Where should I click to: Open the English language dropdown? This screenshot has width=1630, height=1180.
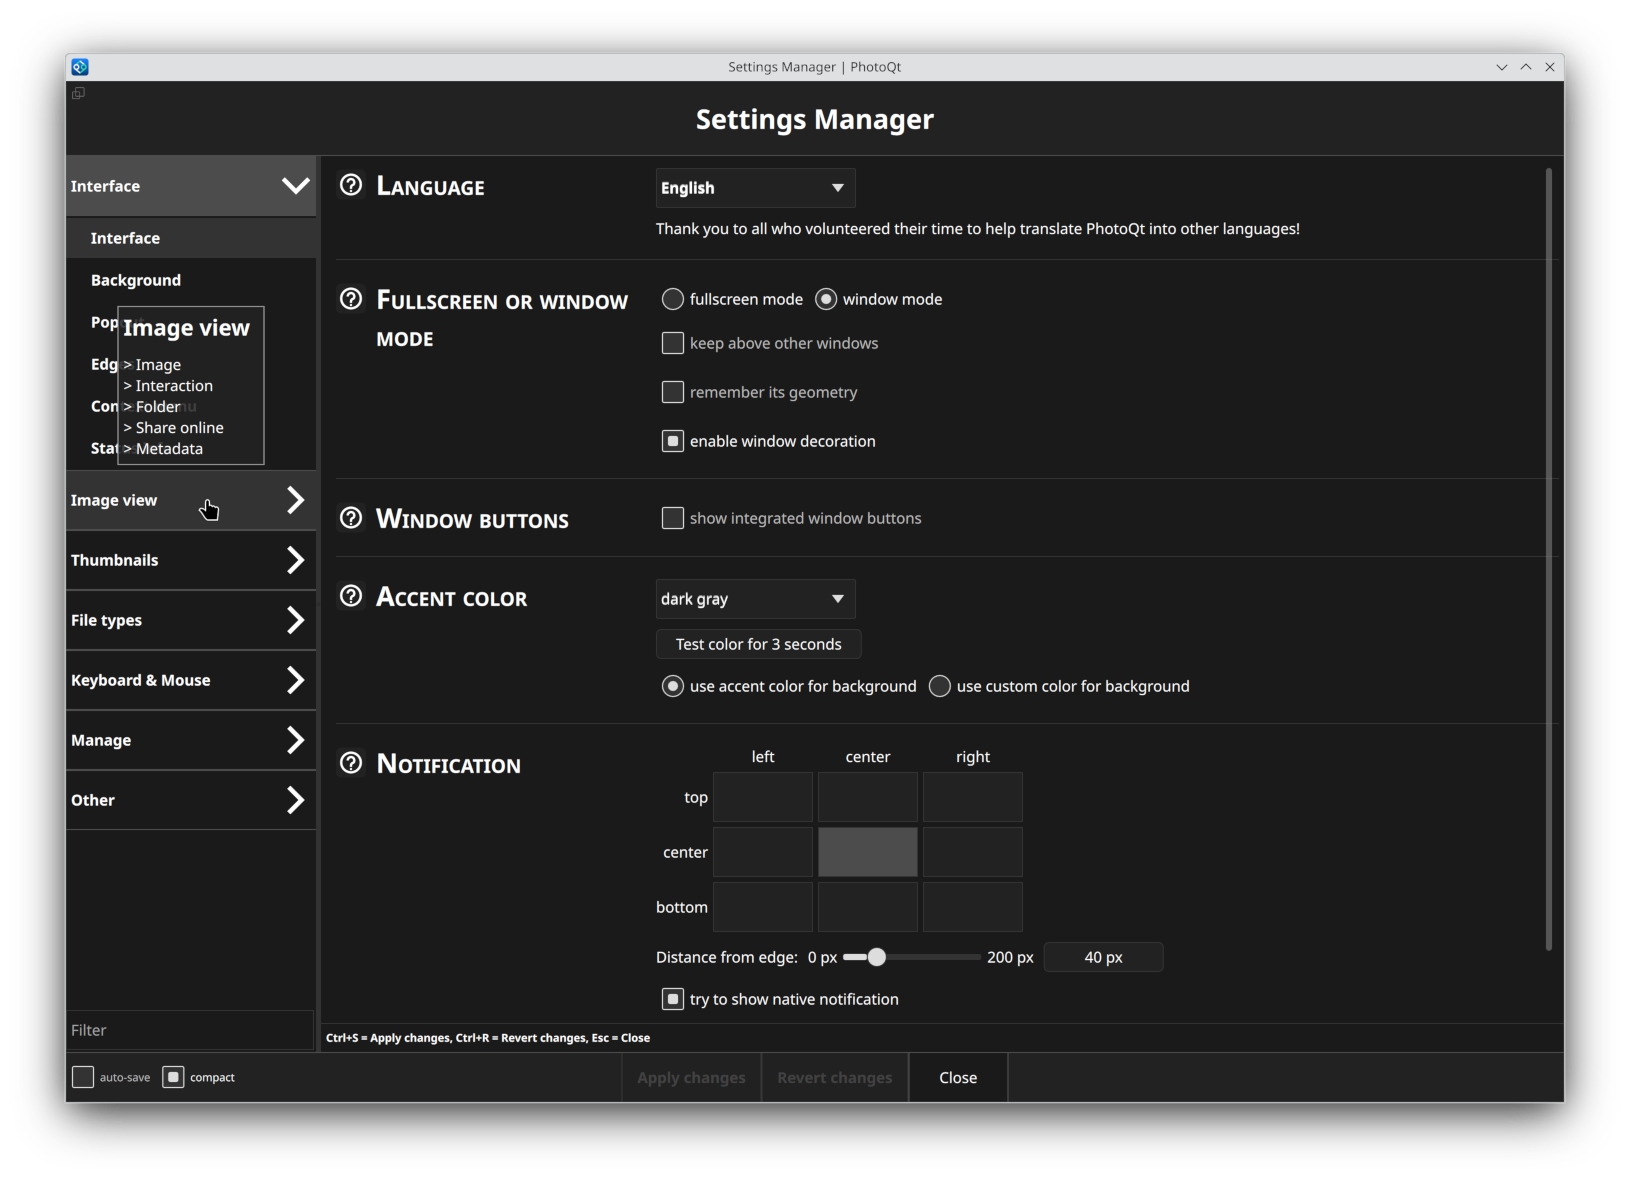coord(755,188)
